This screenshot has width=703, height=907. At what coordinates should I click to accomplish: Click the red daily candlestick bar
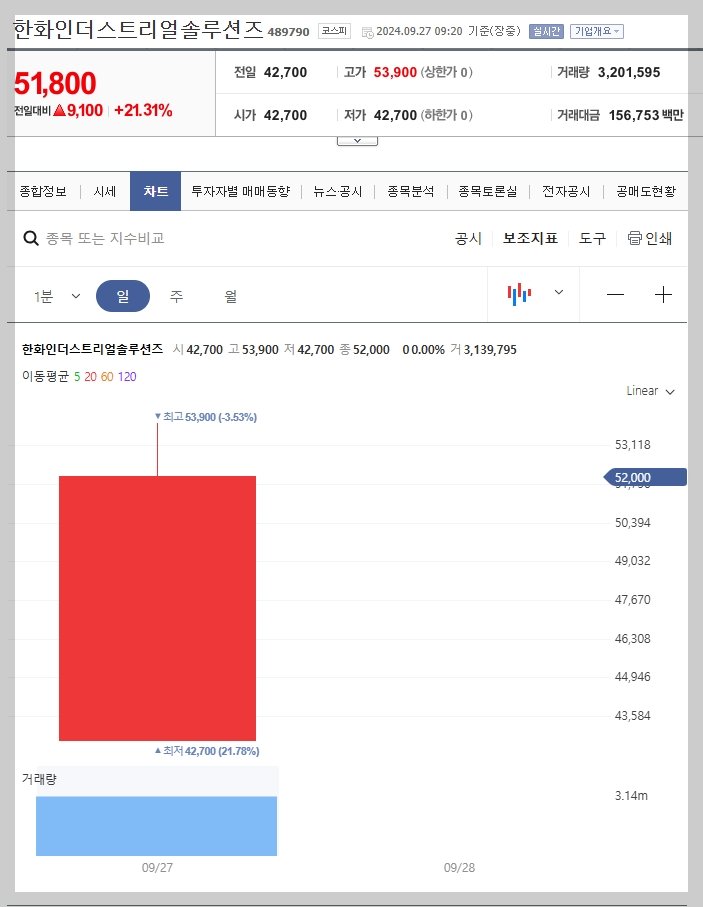click(157, 608)
